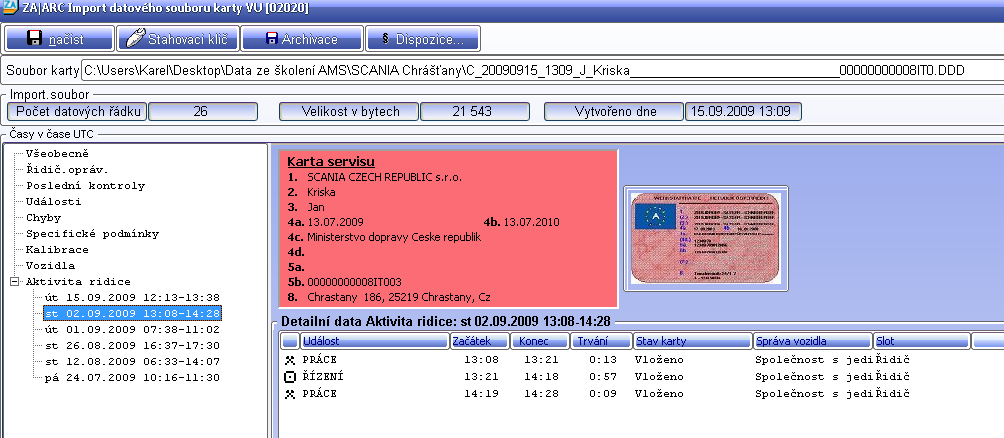Open the 'Archivace' button

click(302, 39)
